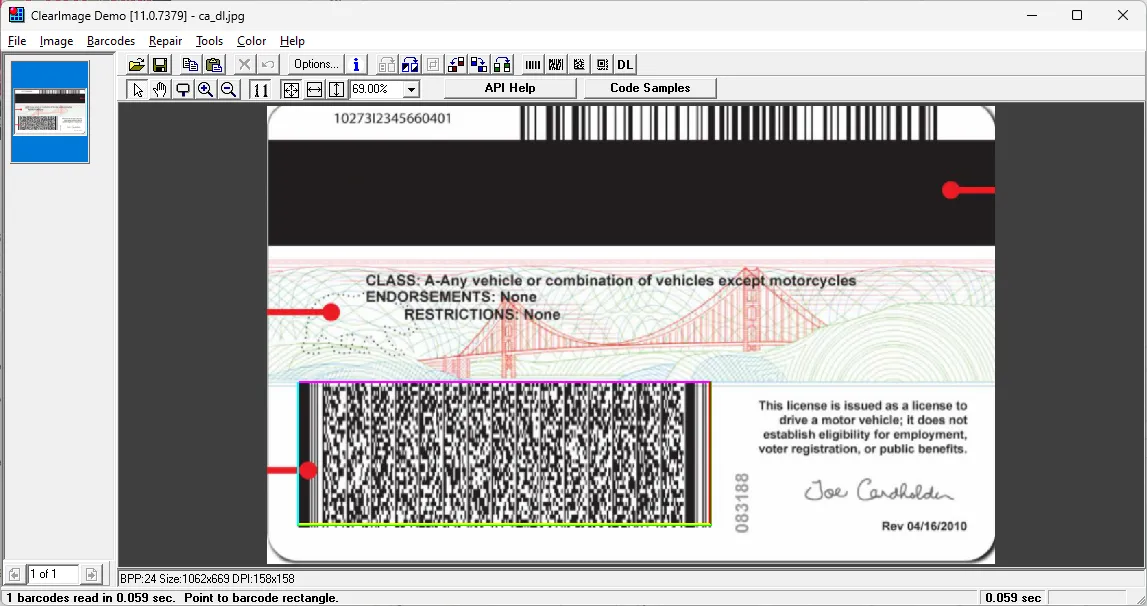The width and height of the screenshot is (1147, 606).
Task: Click the zoom out magnifier
Action: (x=229, y=89)
